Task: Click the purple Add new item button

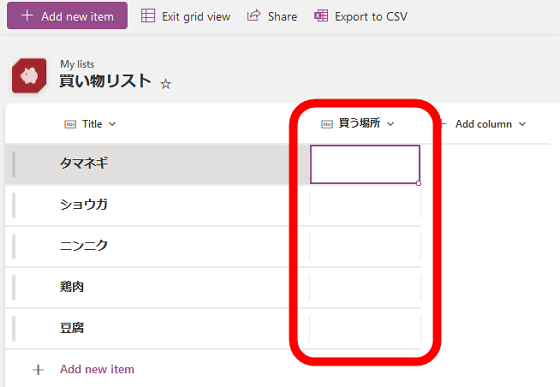Action: click(67, 16)
